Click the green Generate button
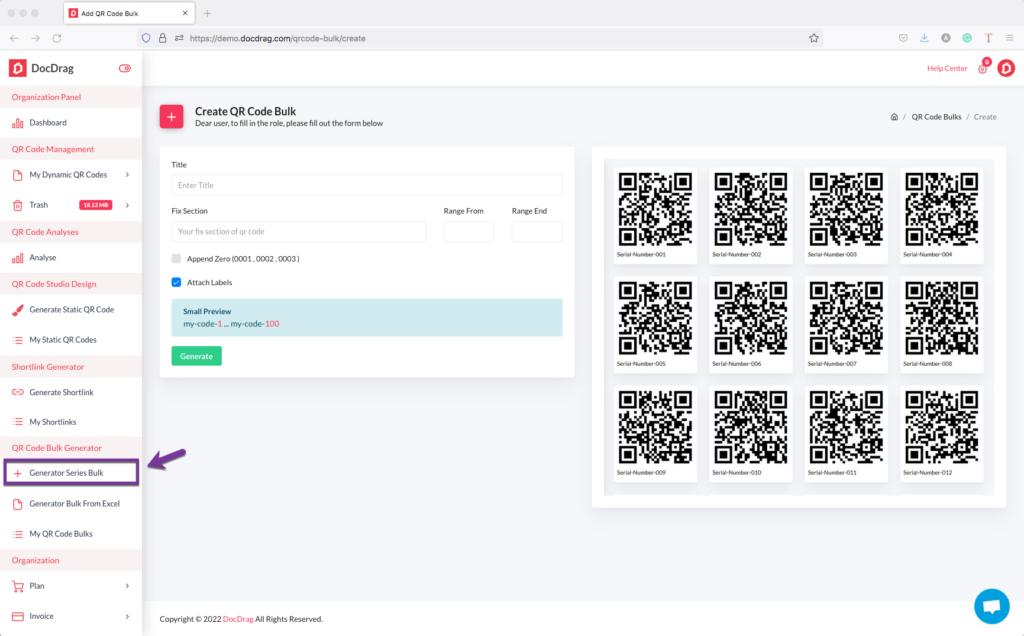This screenshot has height=636, width=1024. pyautogui.click(x=196, y=355)
